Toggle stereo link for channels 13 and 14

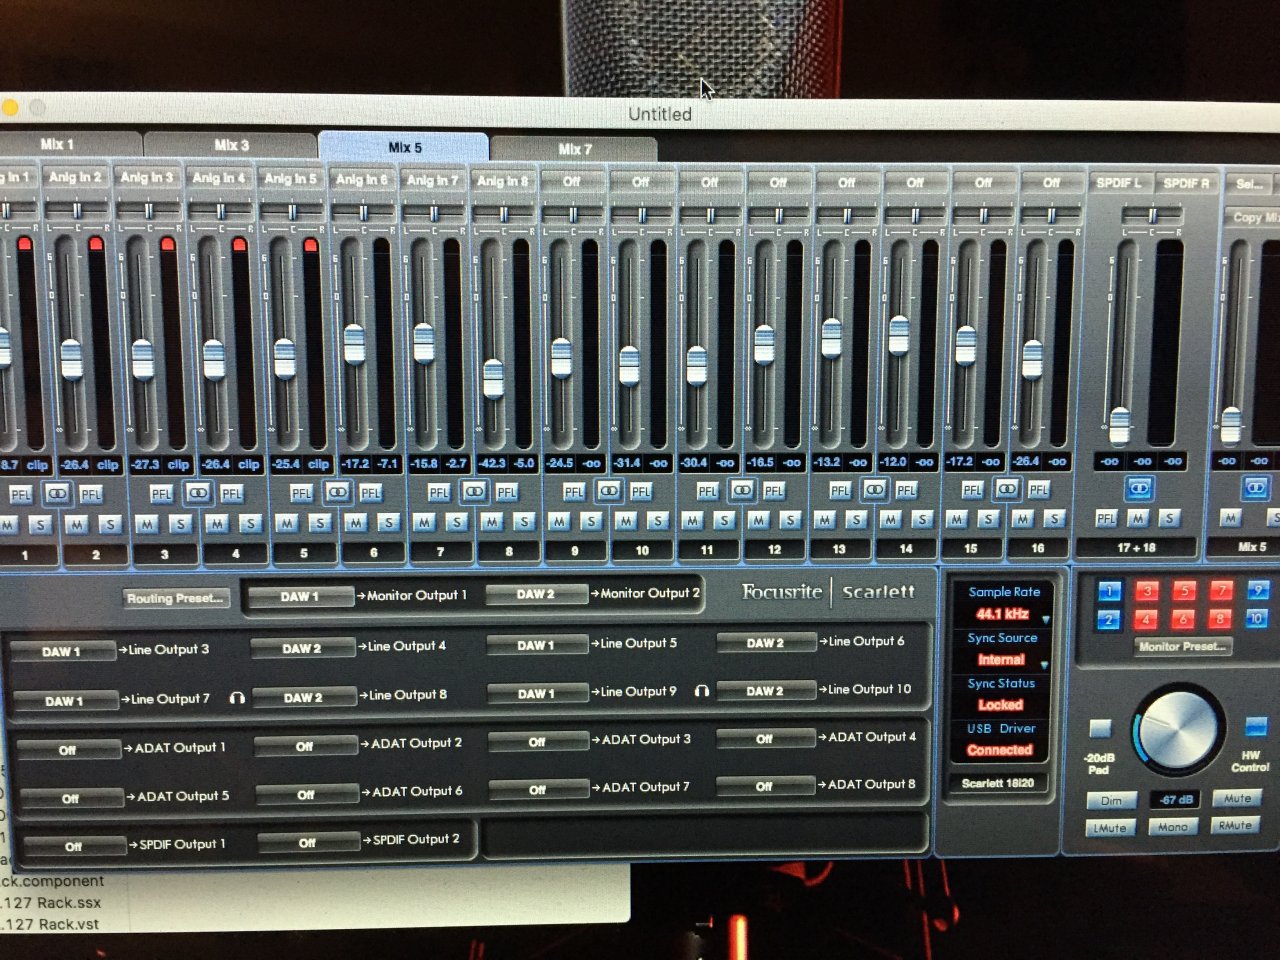click(874, 489)
